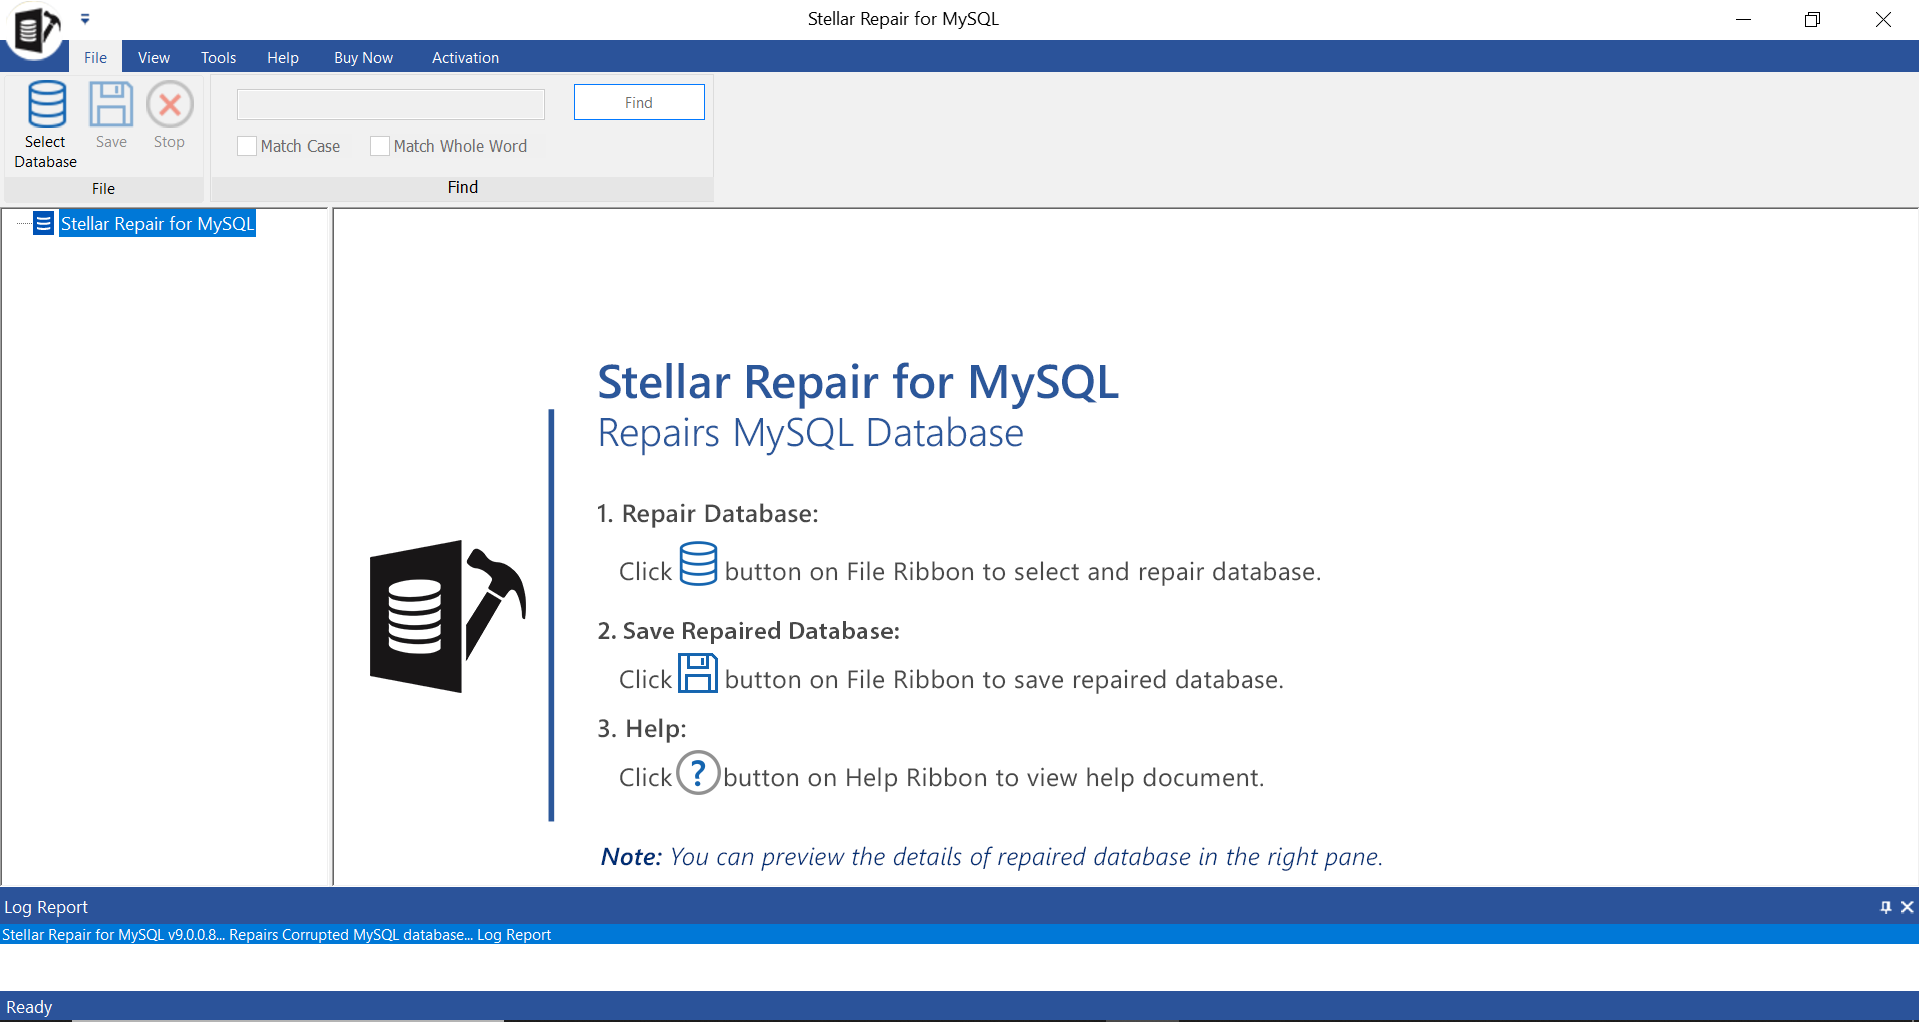Click the Select Database icon
Screen dimensions: 1919x1022
click(x=46, y=104)
